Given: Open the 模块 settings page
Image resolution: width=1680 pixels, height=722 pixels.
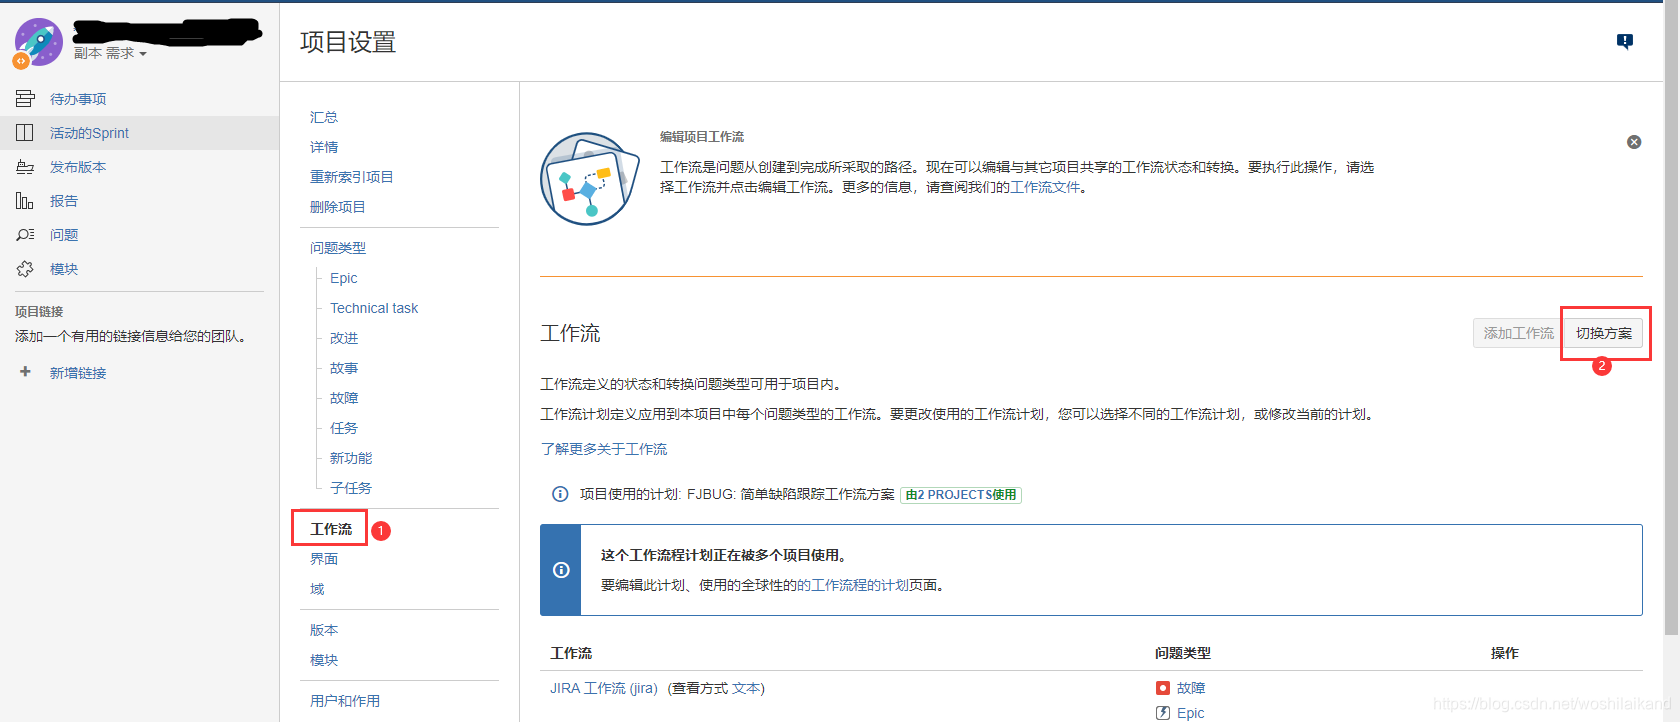Looking at the screenshot, I should 324,660.
